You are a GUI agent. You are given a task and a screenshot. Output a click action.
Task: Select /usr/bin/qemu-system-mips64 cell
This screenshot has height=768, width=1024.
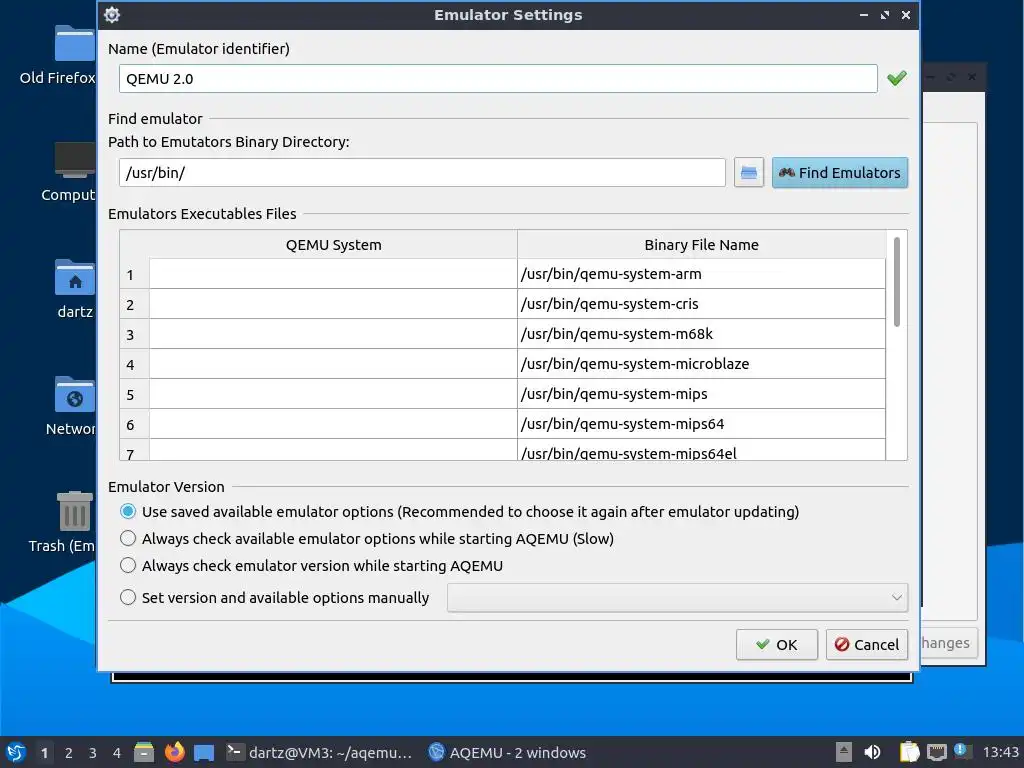pos(701,424)
